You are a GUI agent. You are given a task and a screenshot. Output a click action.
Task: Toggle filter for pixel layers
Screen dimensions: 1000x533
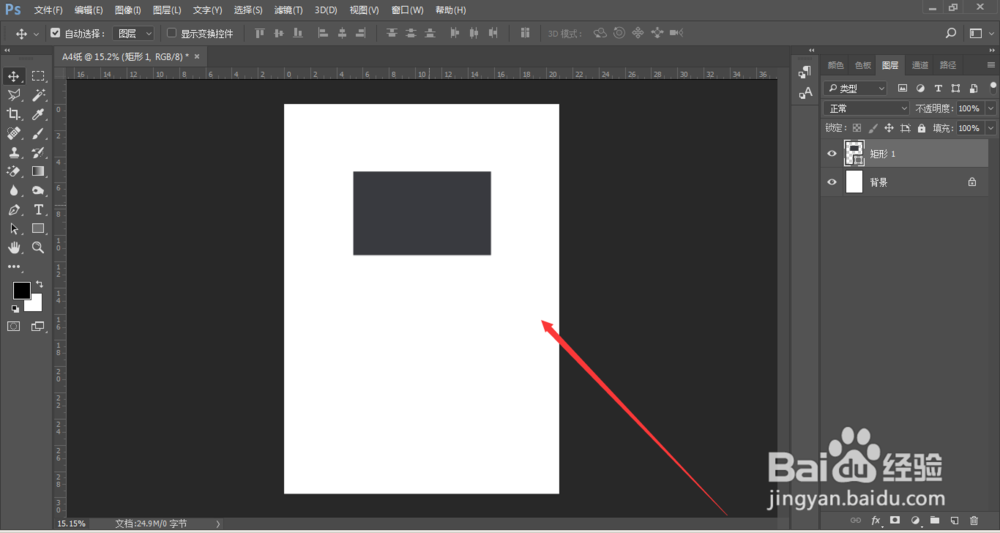(902, 88)
